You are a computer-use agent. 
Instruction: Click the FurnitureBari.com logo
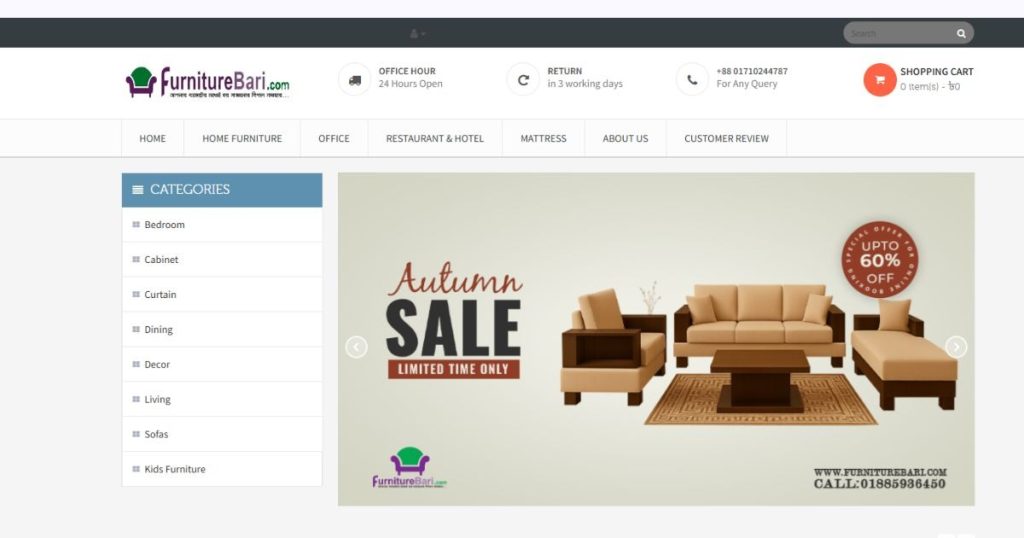(x=208, y=83)
